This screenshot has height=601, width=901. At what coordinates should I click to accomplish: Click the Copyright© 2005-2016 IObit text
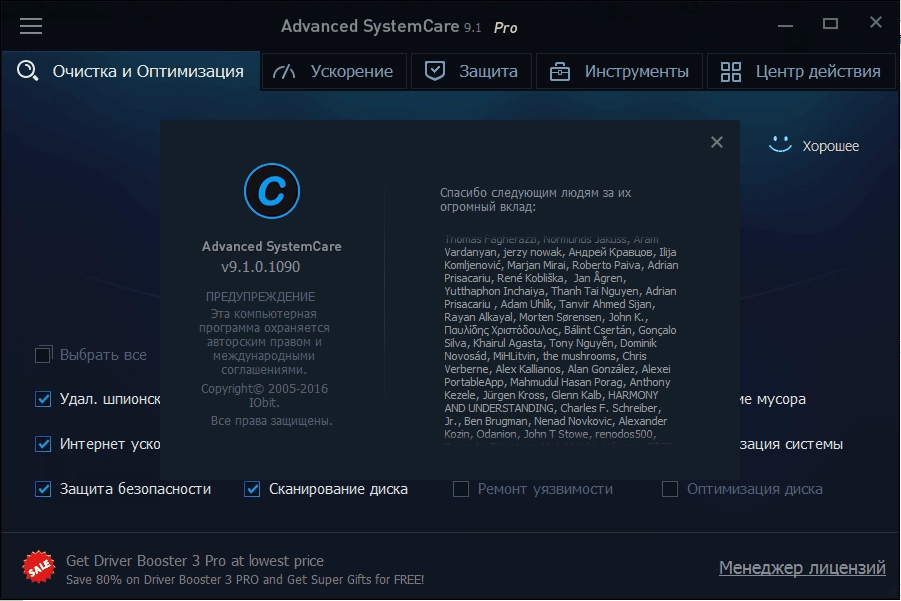point(264,395)
